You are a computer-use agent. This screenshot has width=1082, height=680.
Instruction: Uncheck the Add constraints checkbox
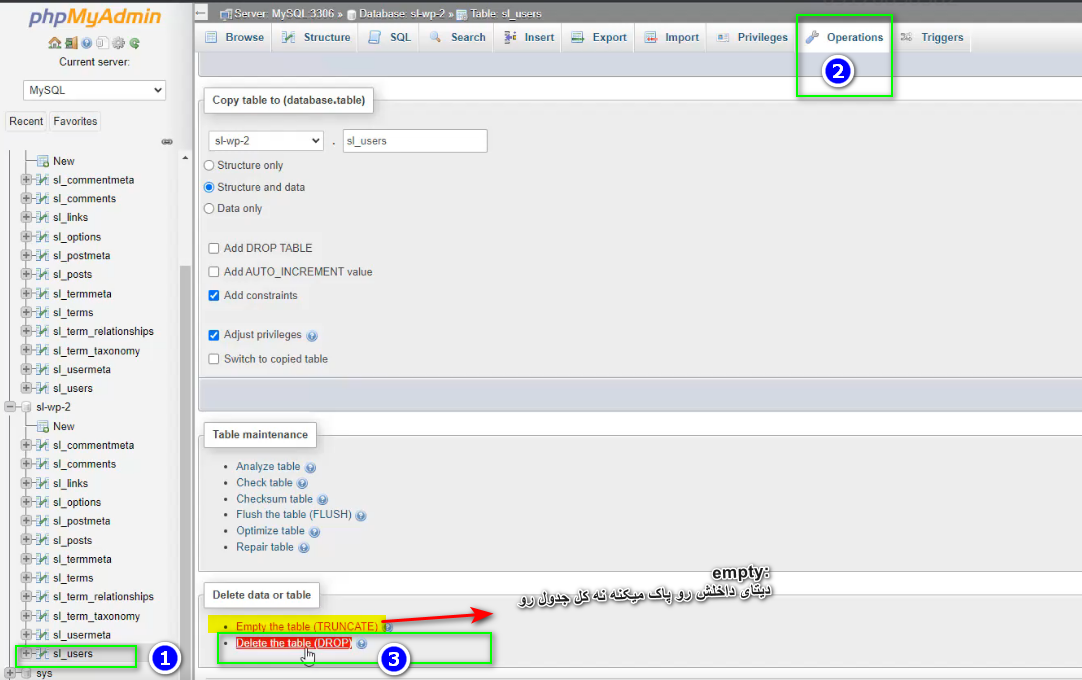click(x=214, y=295)
